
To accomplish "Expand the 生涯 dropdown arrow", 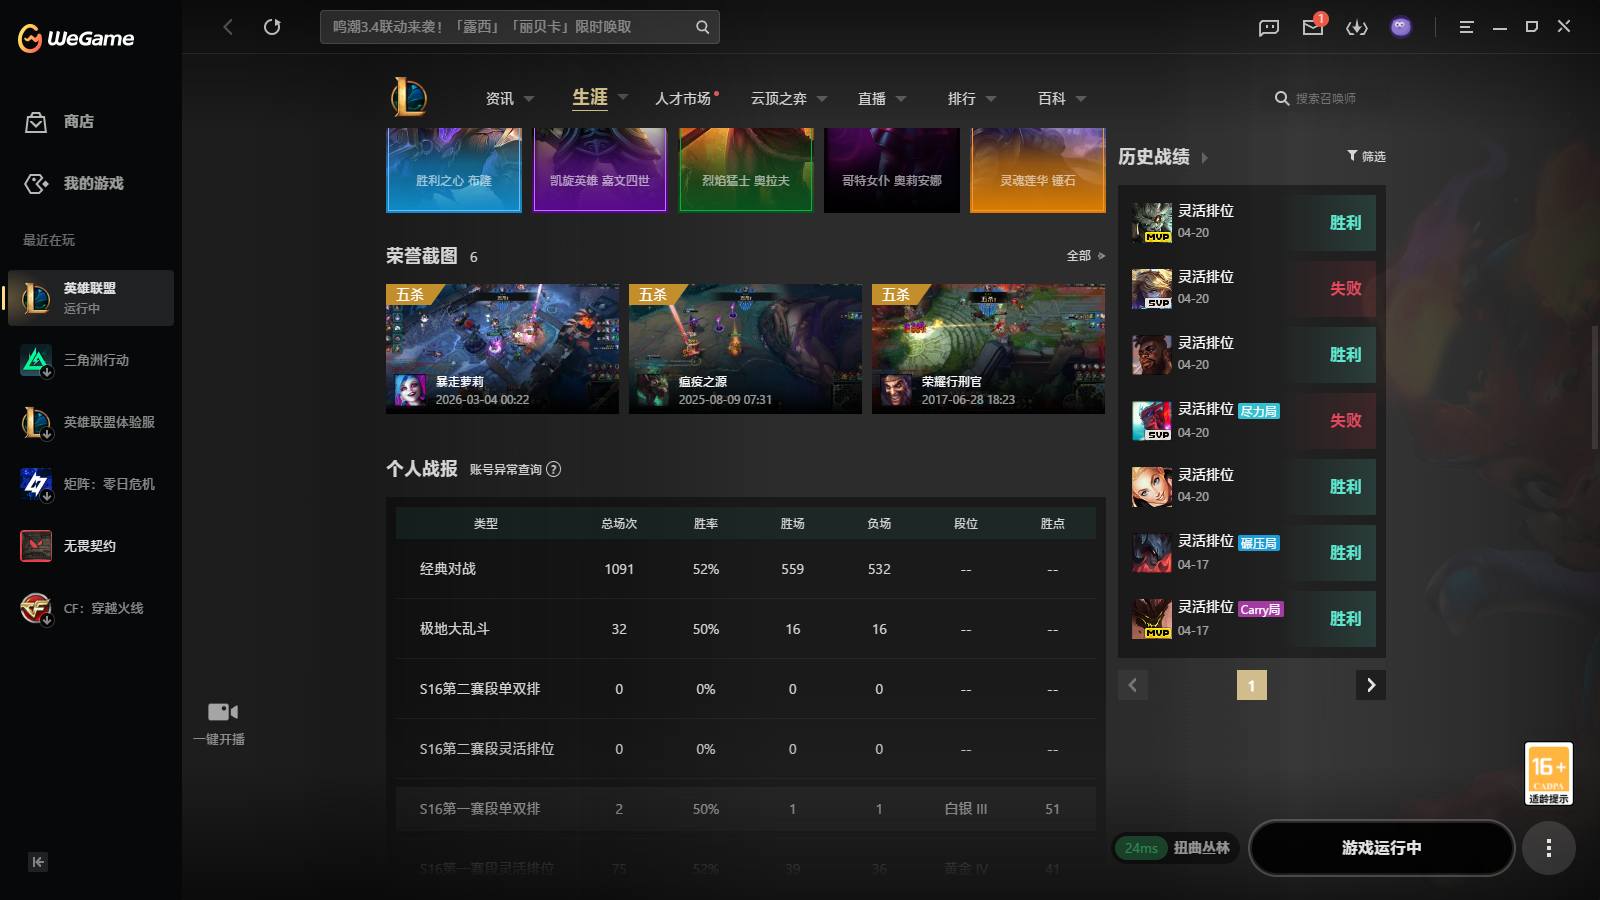I will [x=623, y=97].
